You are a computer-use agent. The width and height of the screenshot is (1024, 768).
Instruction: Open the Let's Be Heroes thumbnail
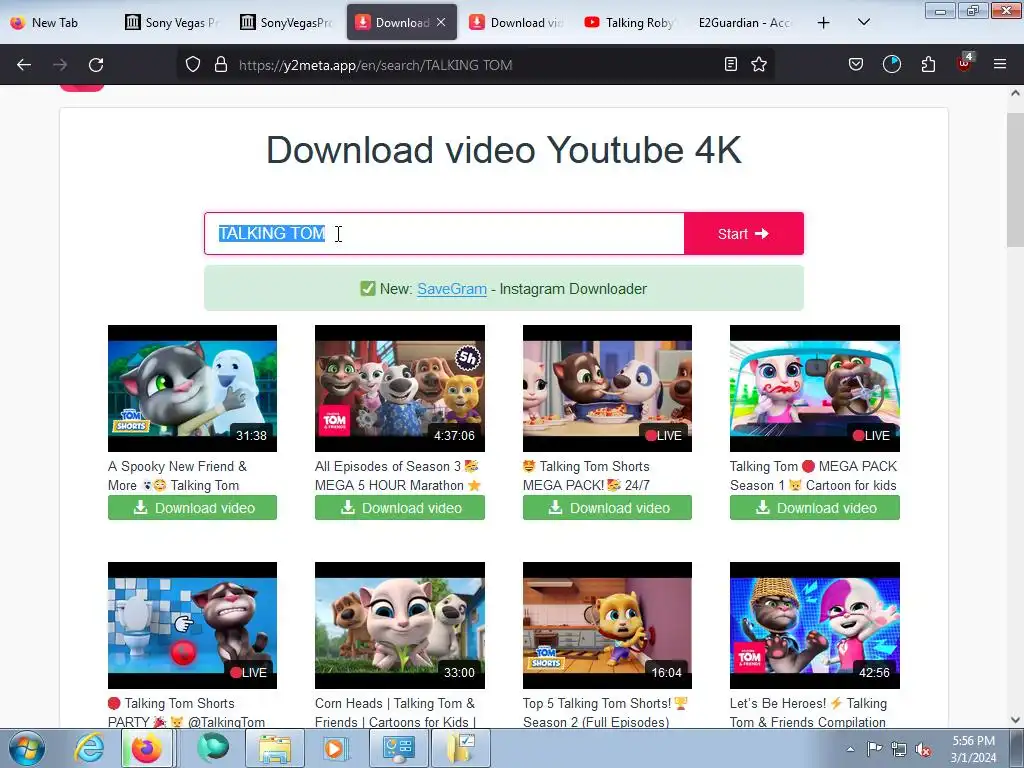point(814,625)
